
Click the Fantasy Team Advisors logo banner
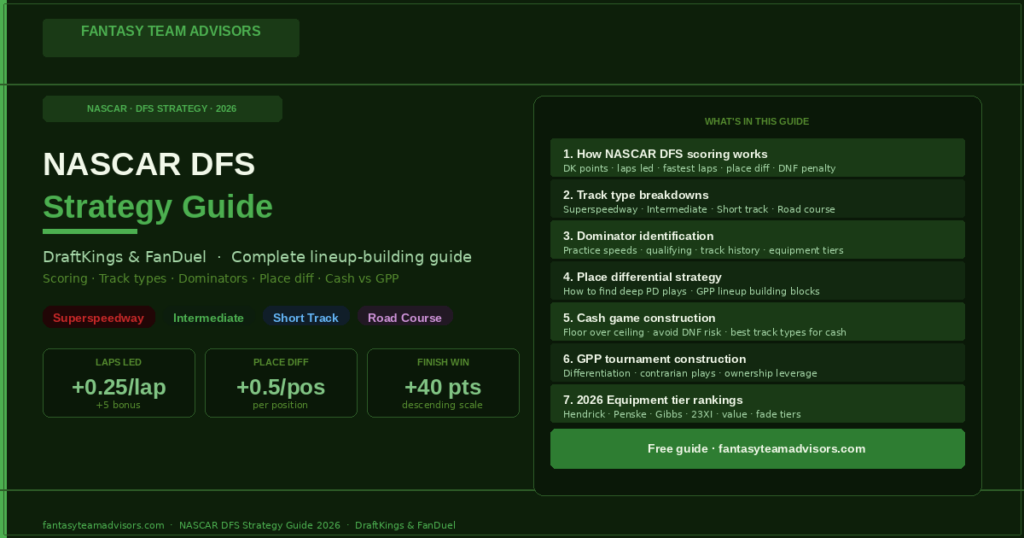tap(171, 38)
